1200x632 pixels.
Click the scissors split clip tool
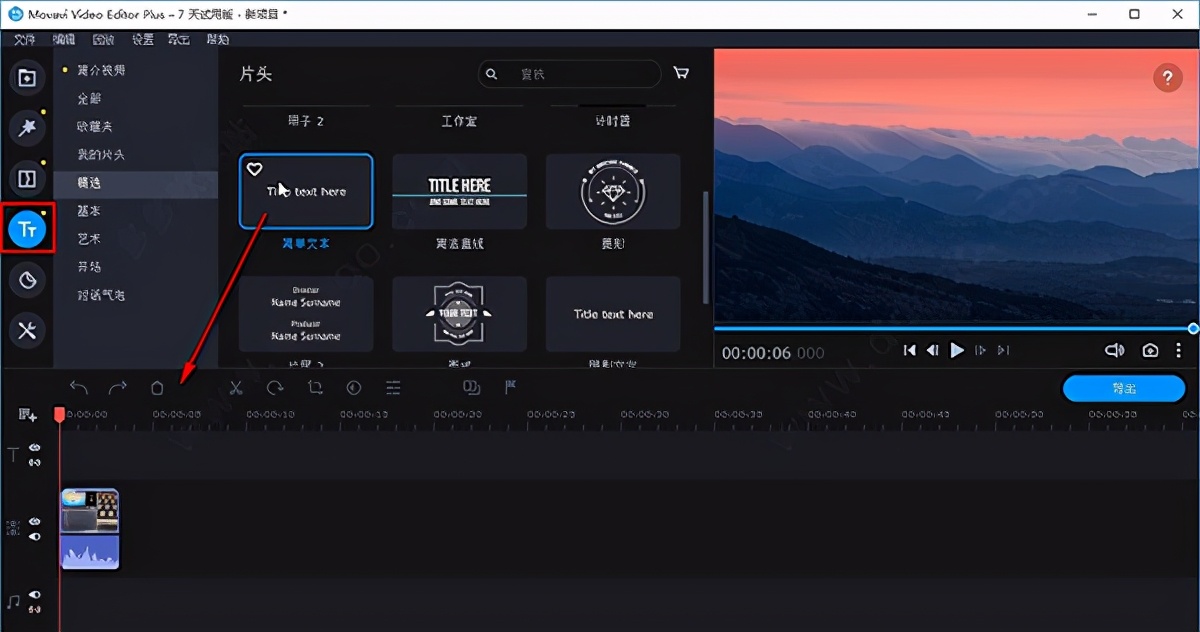click(236, 388)
